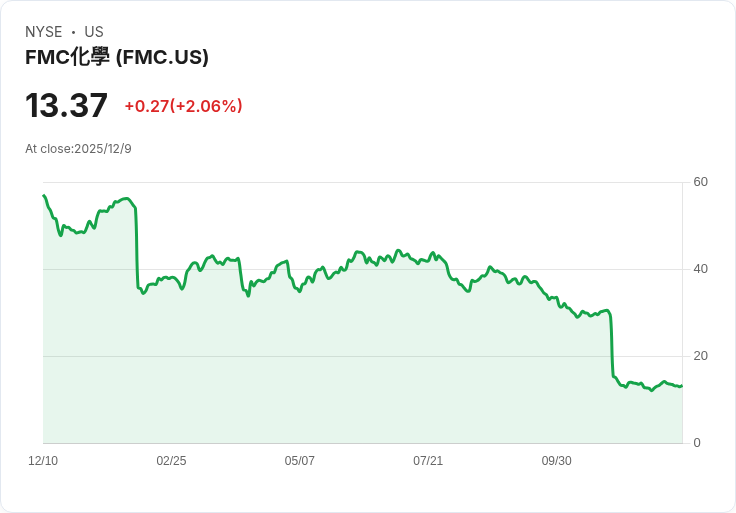
Task: Select the 02/25 x-axis date label
Action: pyautogui.click(x=171, y=461)
